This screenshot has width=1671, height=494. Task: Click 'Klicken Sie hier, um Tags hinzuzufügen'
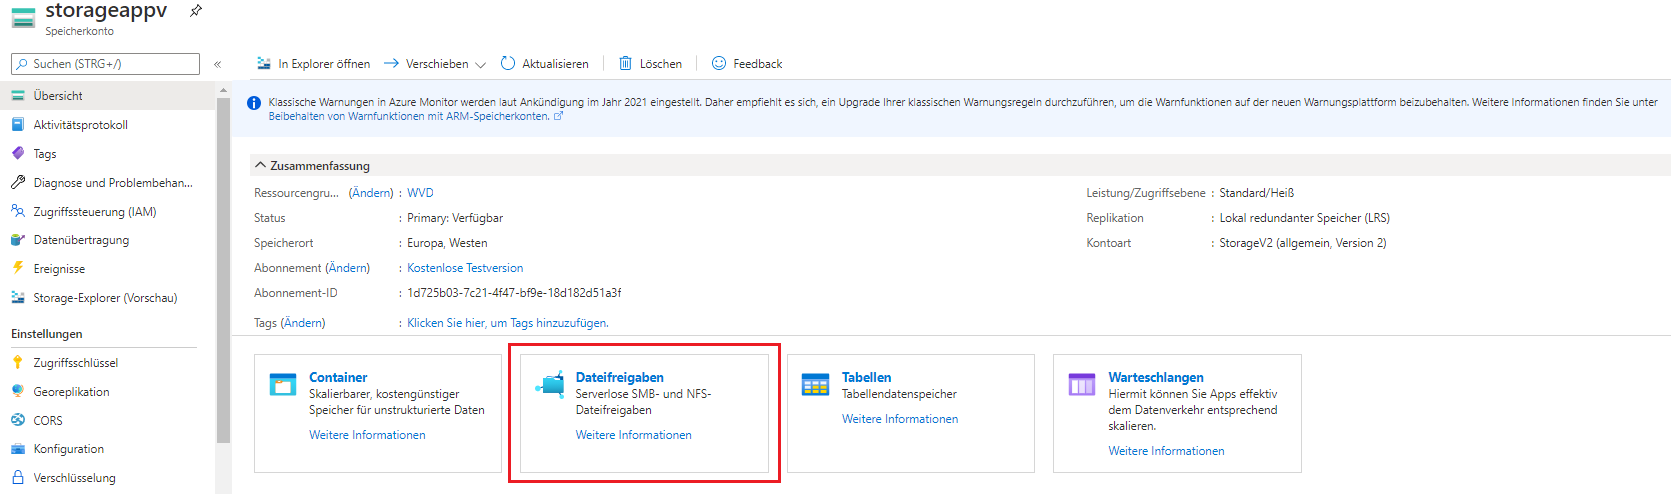(x=507, y=323)
